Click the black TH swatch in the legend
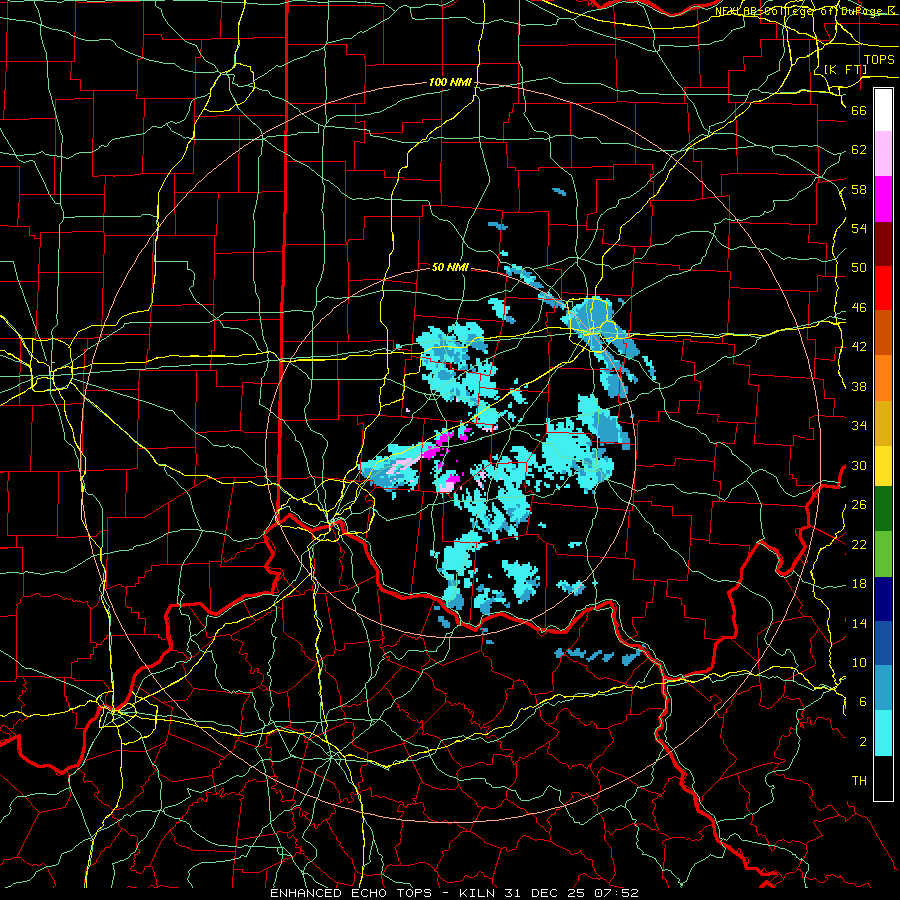The height and width of the screenshot is (900, 900). click(x=883, y=778)
